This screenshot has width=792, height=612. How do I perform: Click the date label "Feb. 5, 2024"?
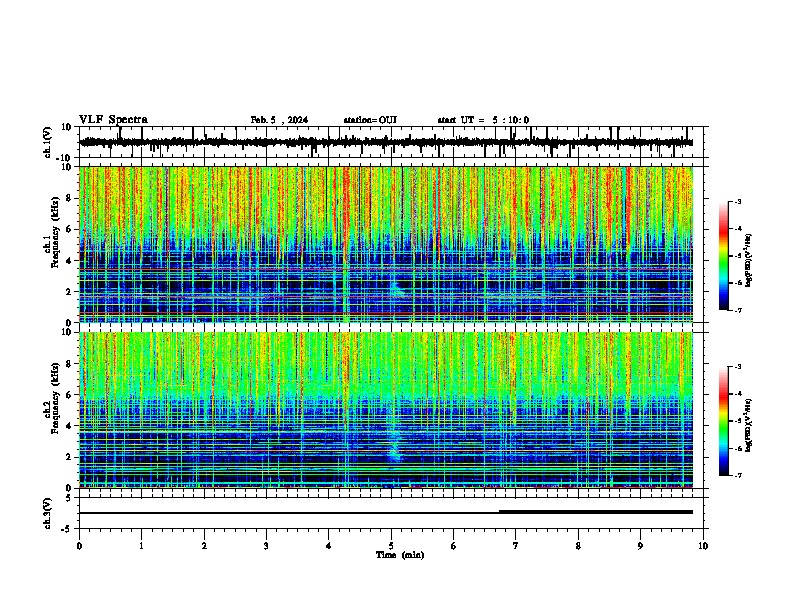point(279,120)
